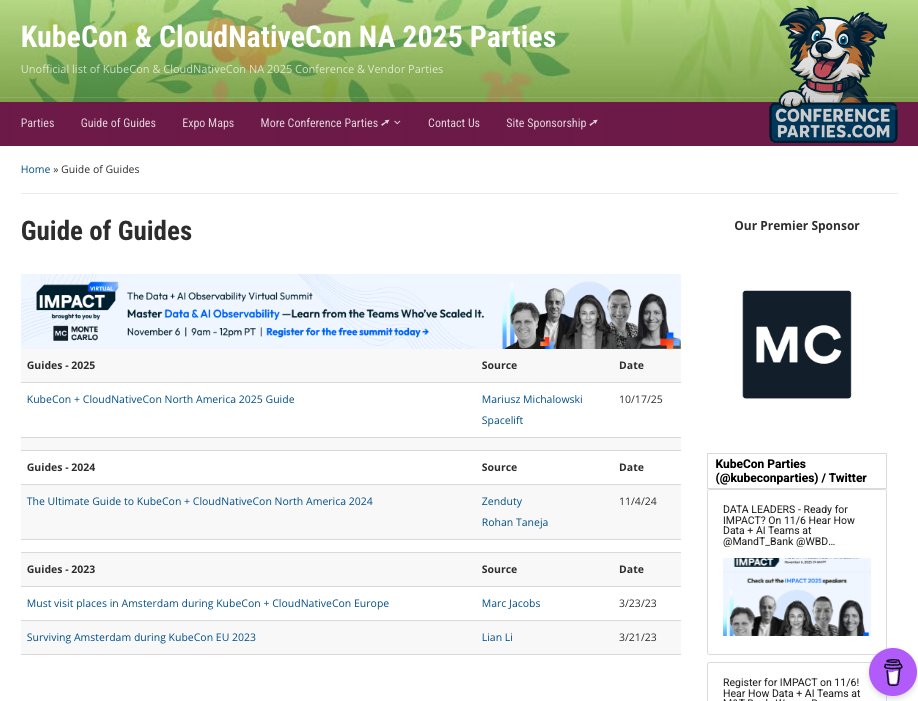Viewport: 918px width, 701px height.
Task: Open the purple coffee cup donation button
Action: (x=893, y=672)
